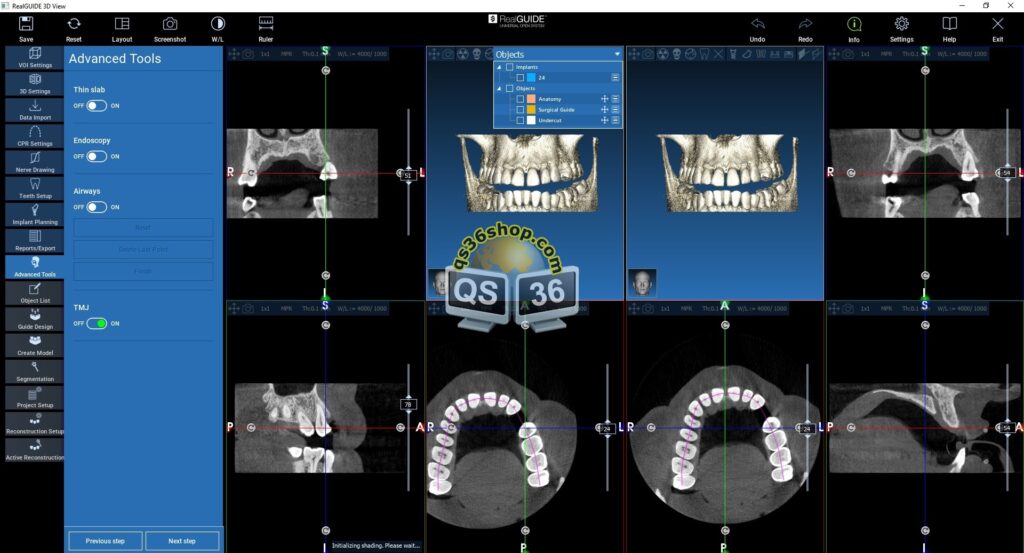Collapse the Implants tree group
Viewport: 1024px width, 553px height.
(500, 67)
